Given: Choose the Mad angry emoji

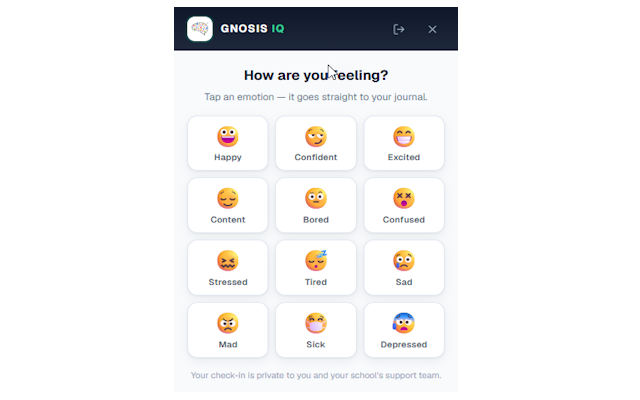Looking at the screenshot, I should tap(228, 323).
